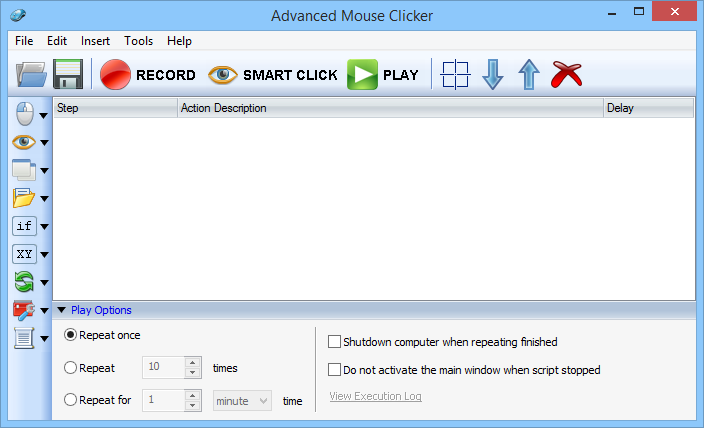Run the script with the PLAY button
704x428 pixels.
tap(383, 75)
